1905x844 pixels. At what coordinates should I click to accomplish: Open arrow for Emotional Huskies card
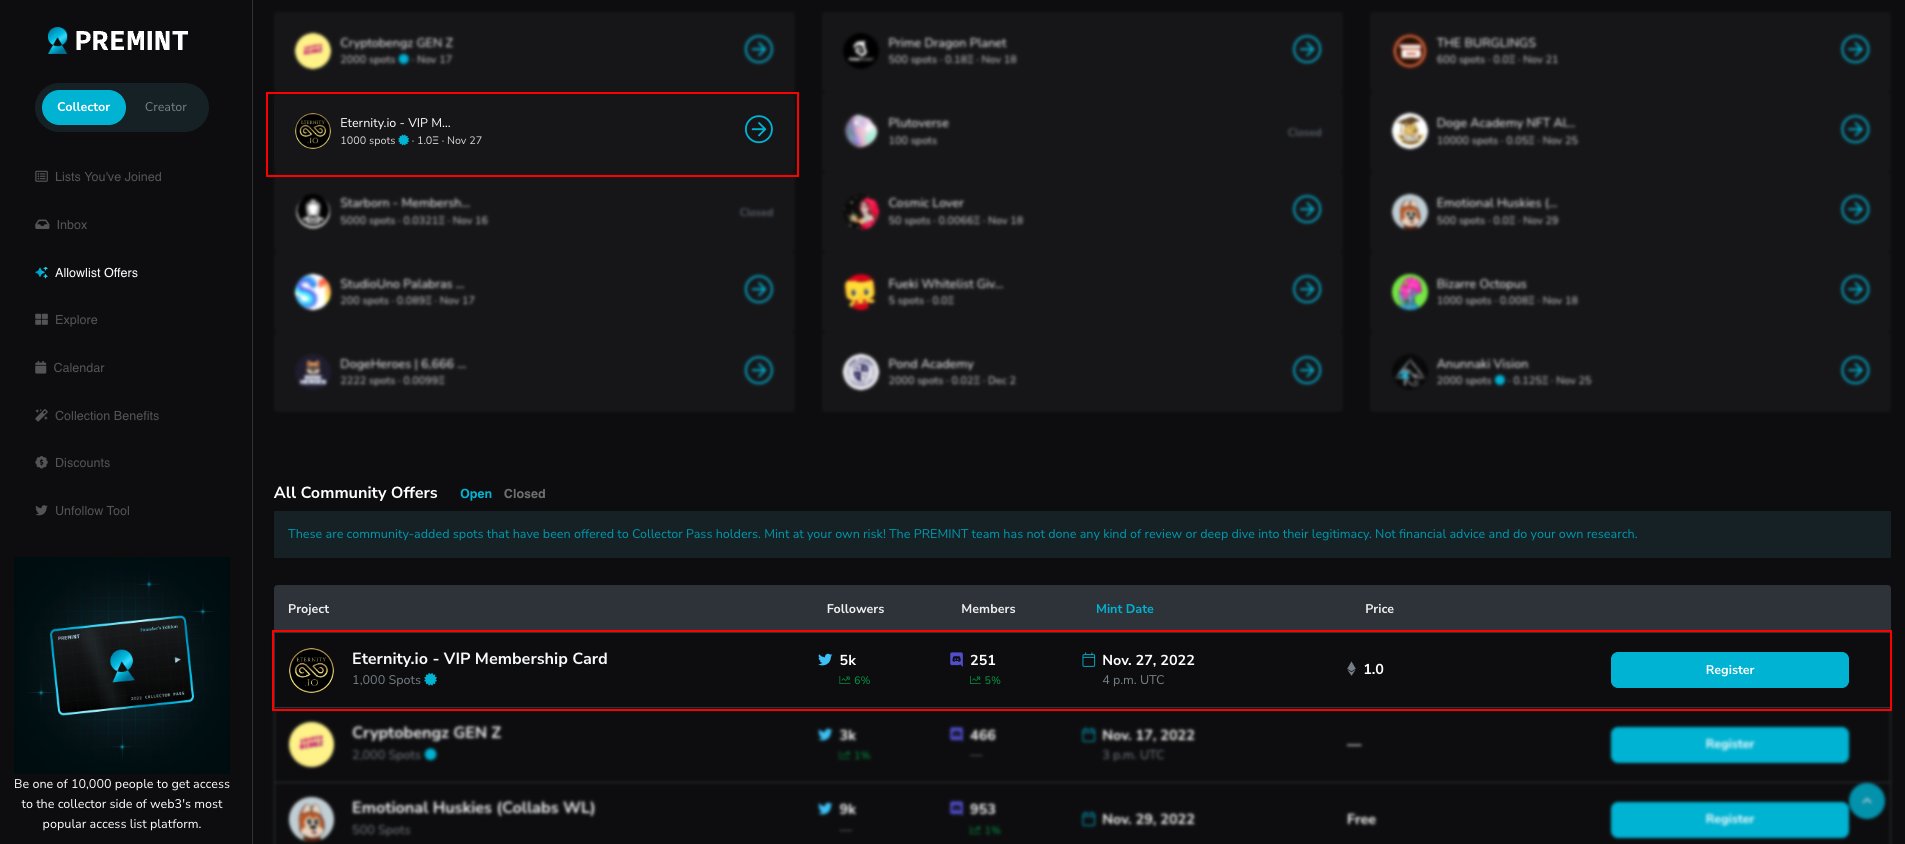click(x=1855, y=209)
